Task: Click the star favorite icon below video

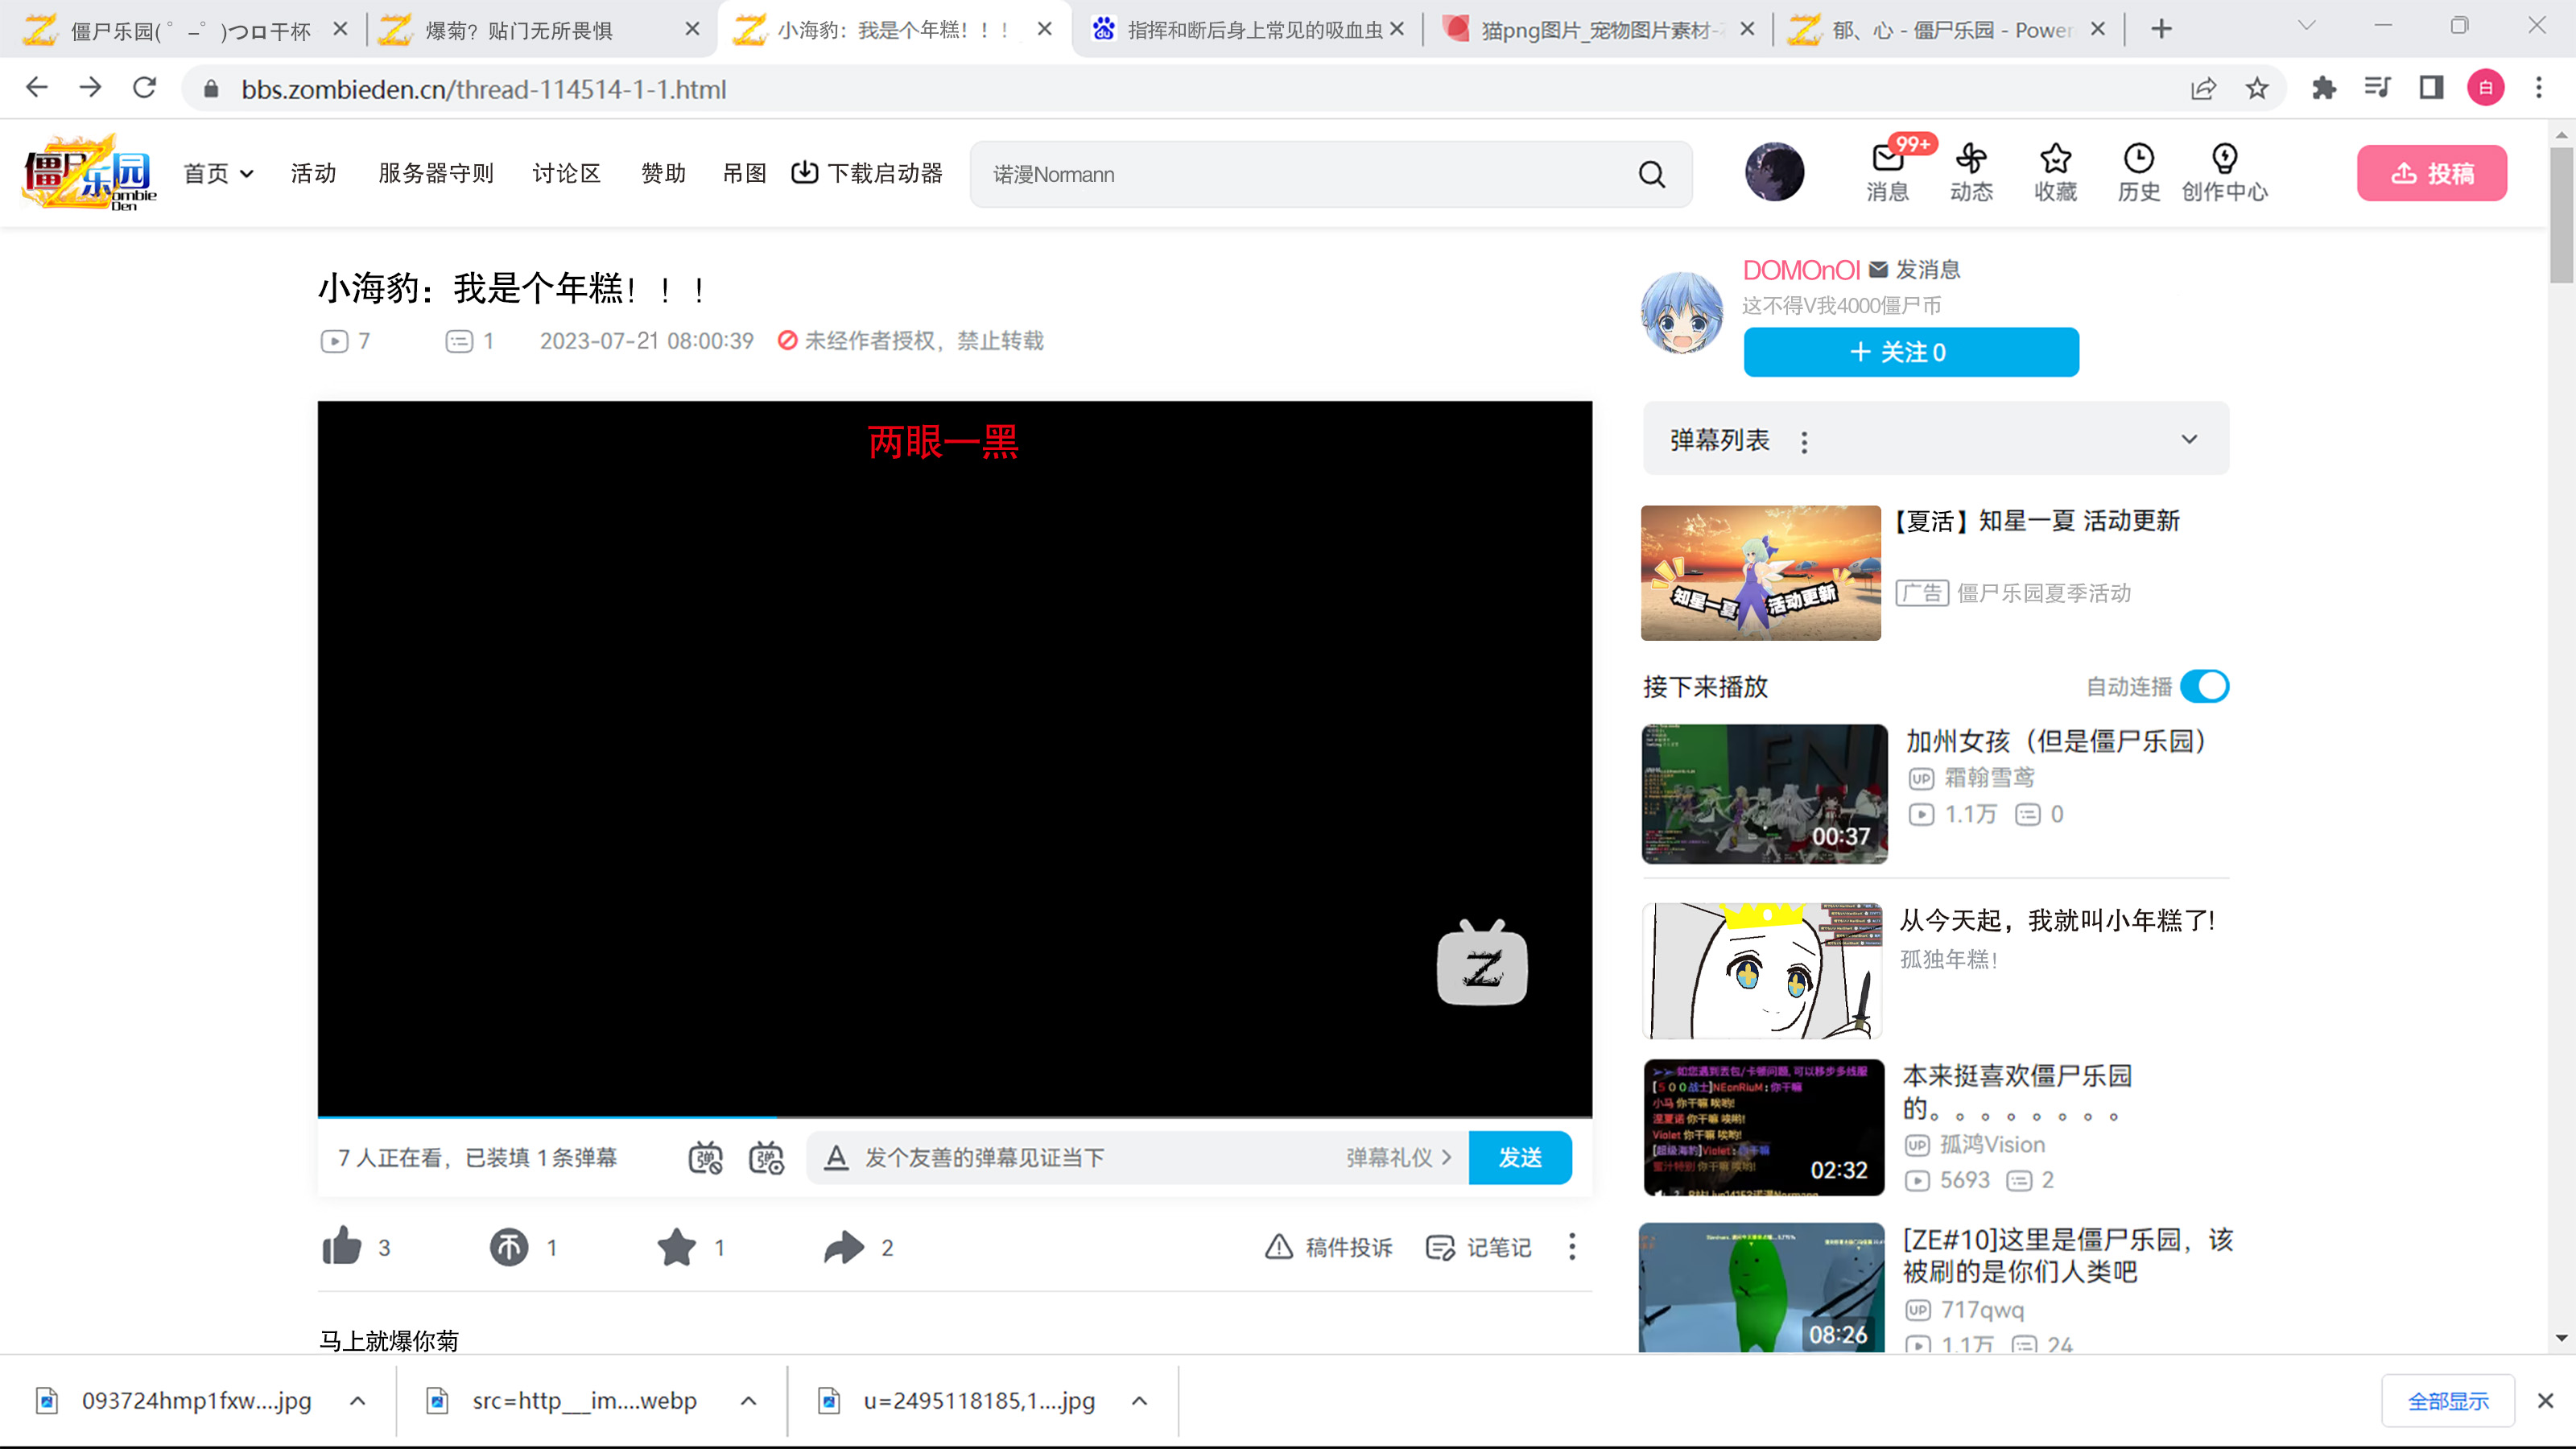Action: 677,1247
